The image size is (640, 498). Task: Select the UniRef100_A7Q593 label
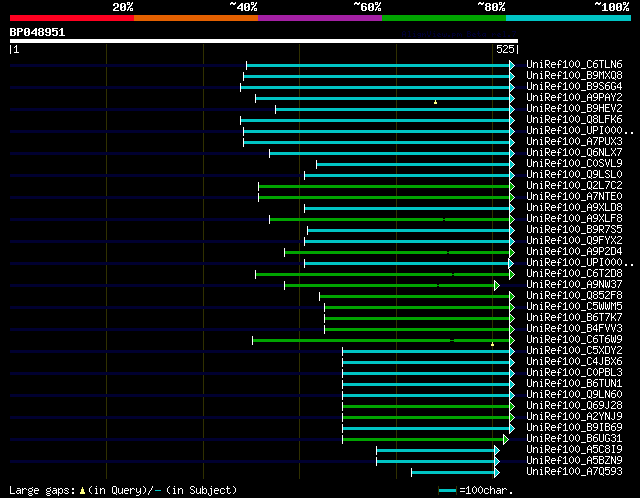574,472
